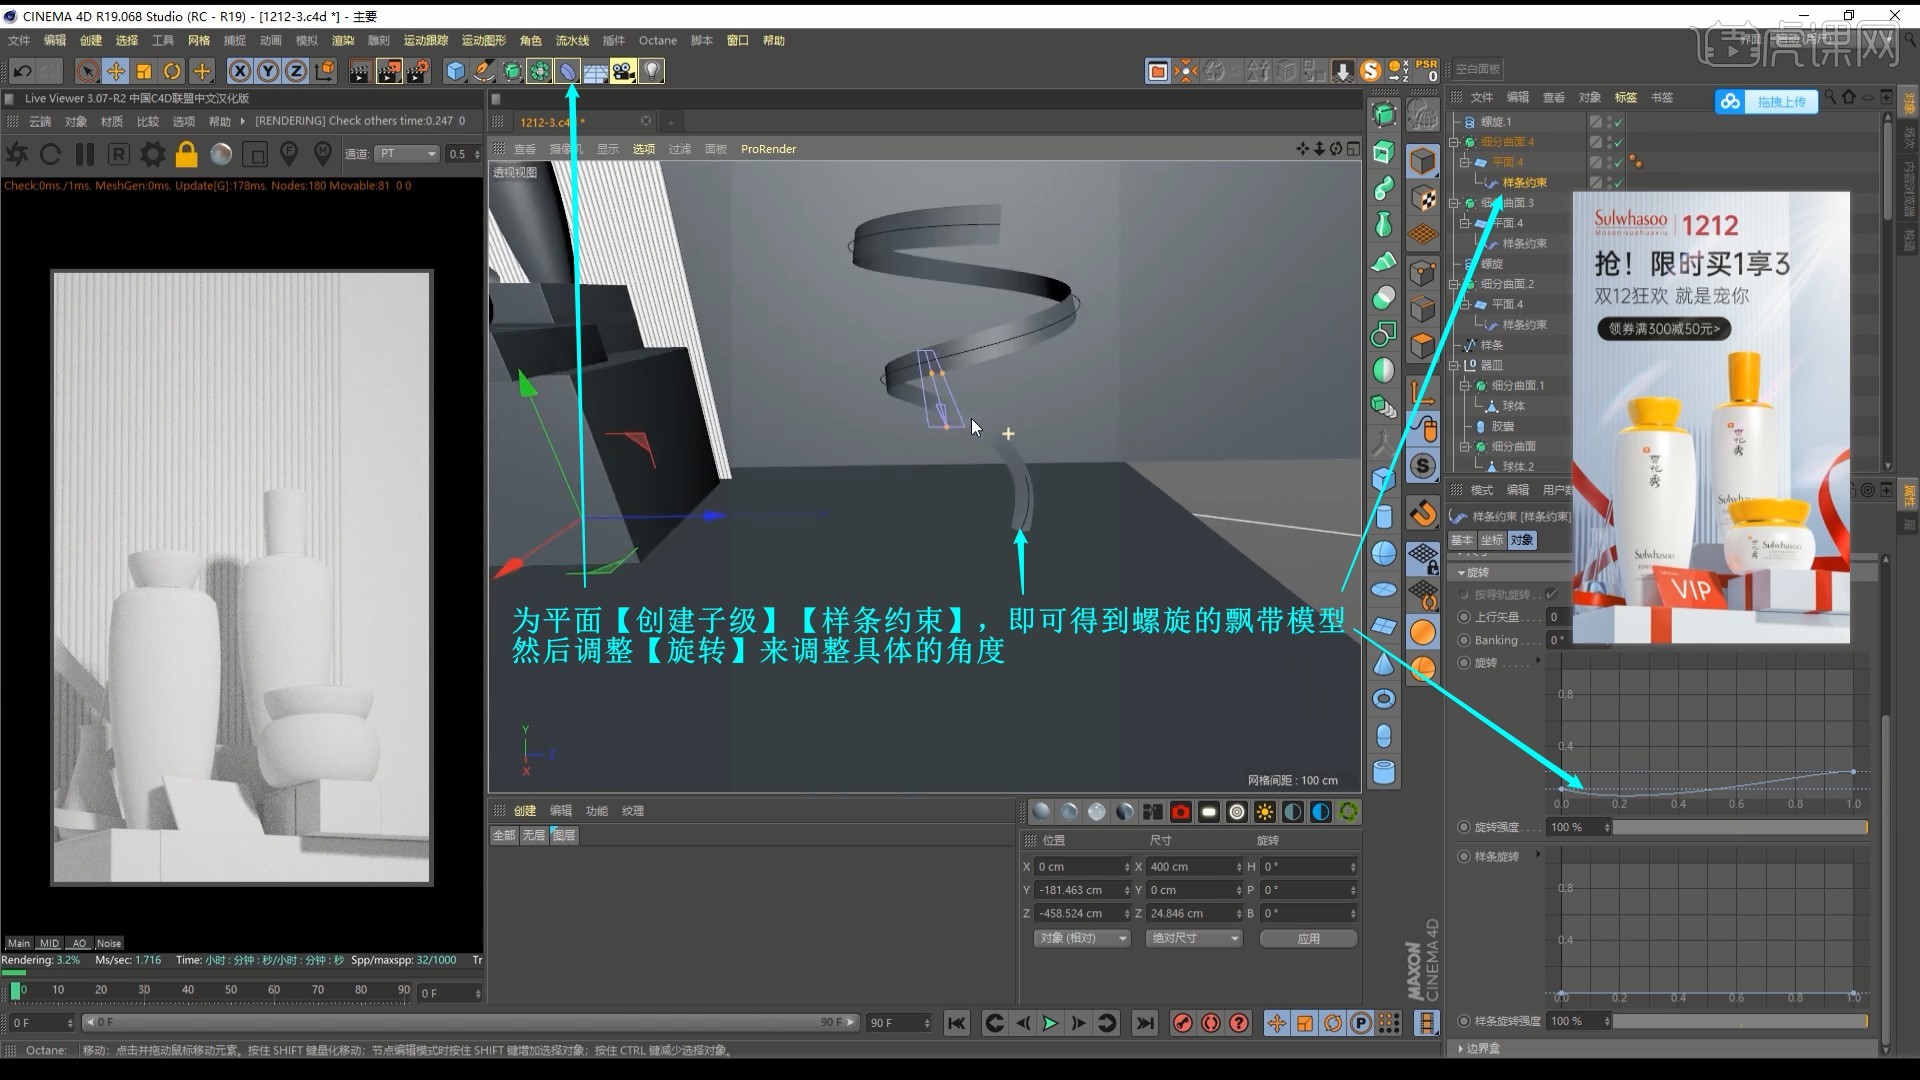Pause rendering in Live Viewer
Image resolution: width=1920 pixels, height=1080 pixels.
(85, 154)
